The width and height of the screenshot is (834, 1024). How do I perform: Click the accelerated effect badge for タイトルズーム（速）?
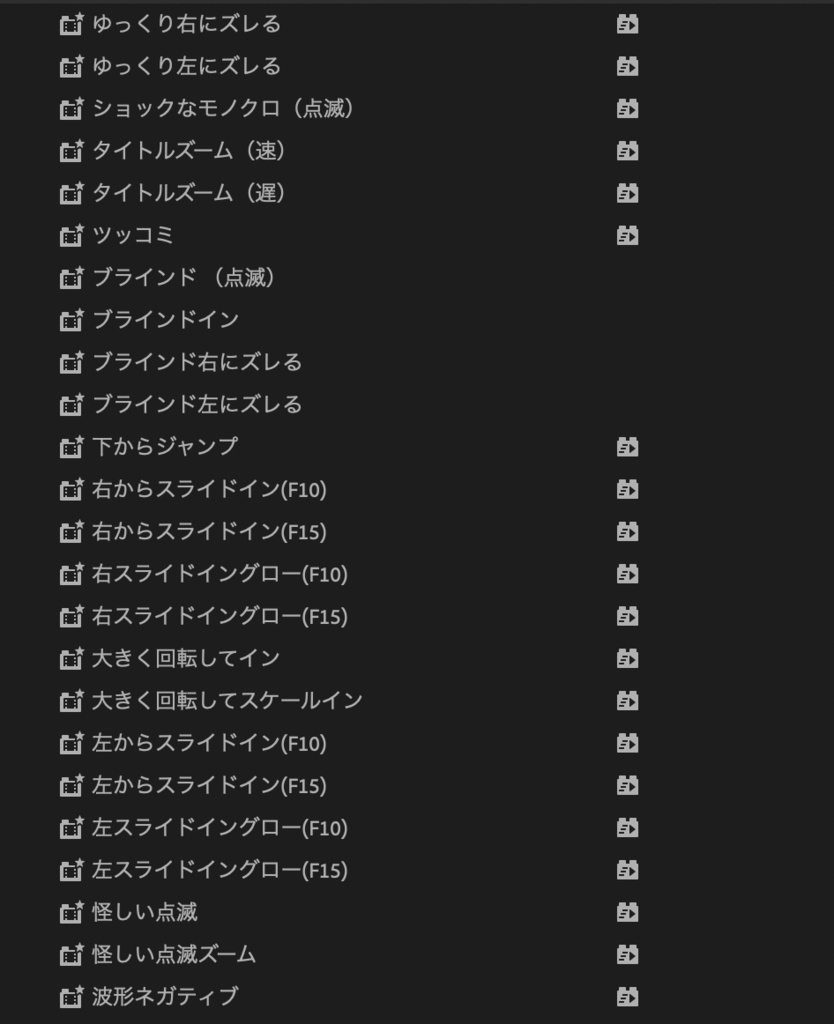coord(627,151)
